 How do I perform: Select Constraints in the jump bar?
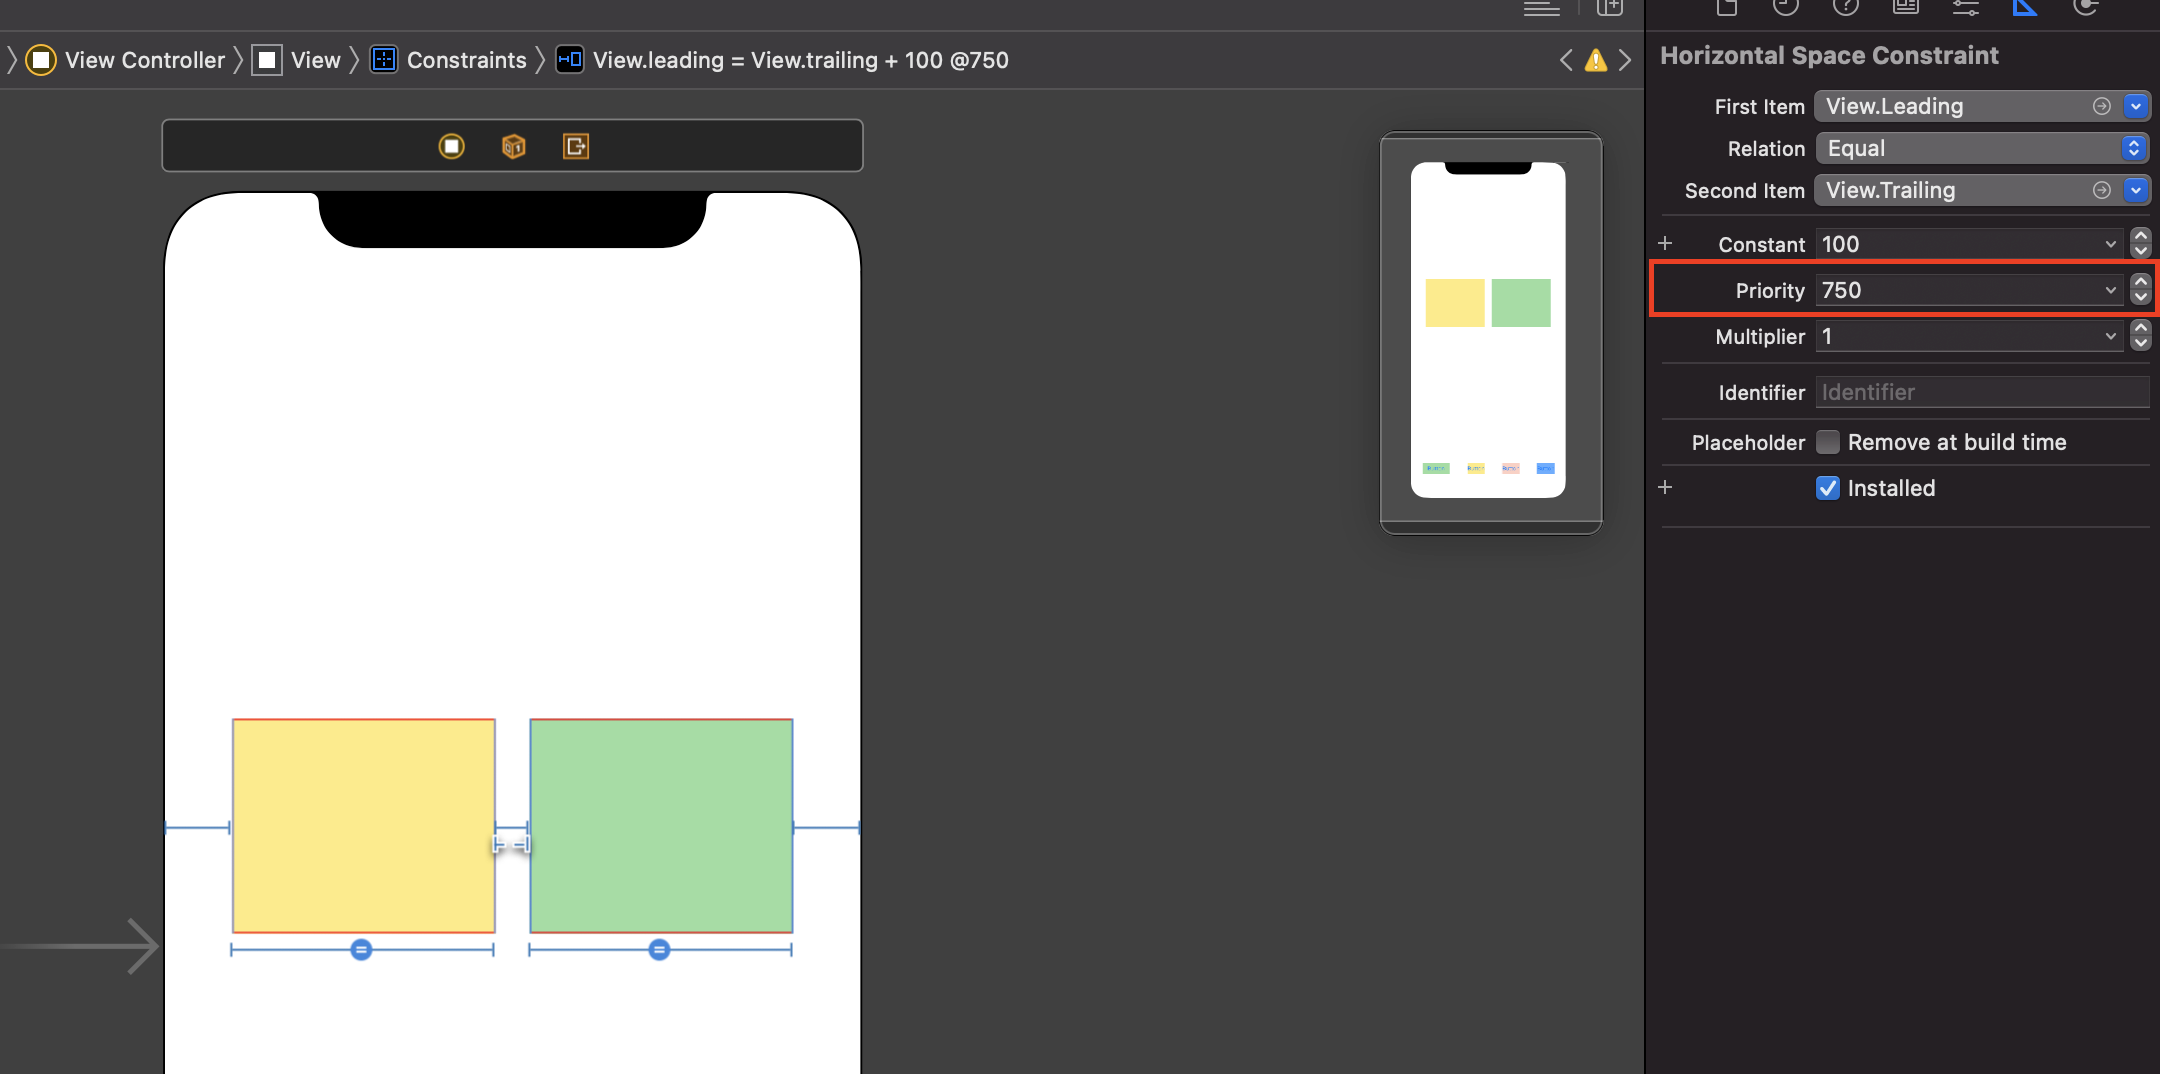(466, 60)
